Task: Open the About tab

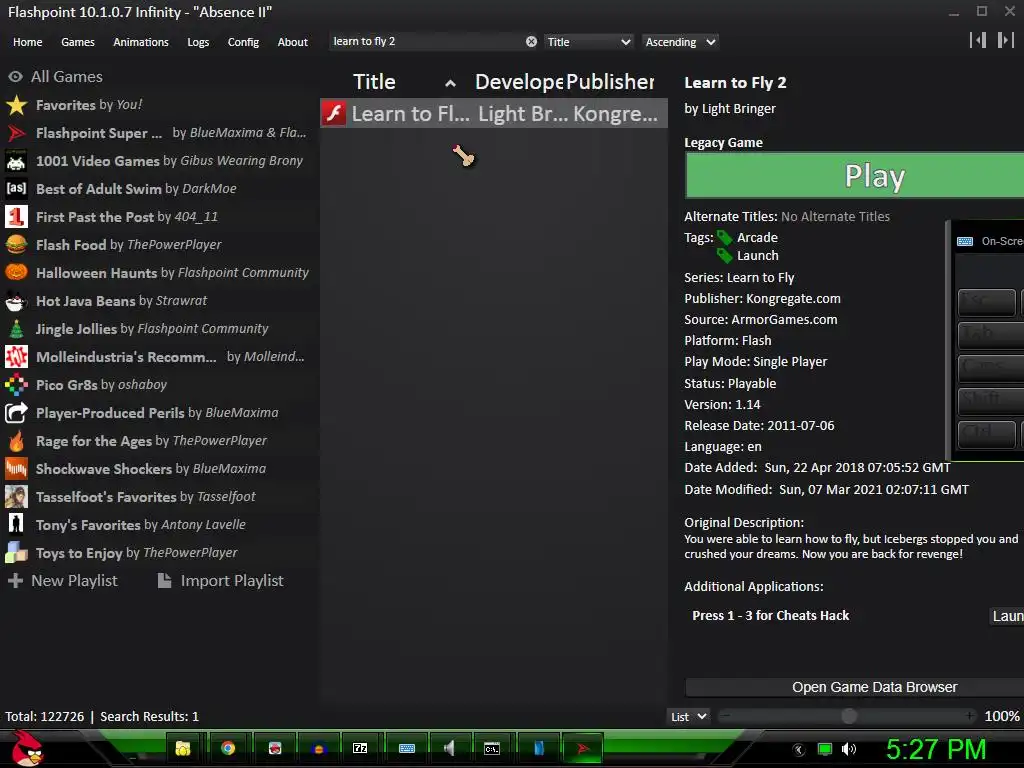Action: coord(293,42)
